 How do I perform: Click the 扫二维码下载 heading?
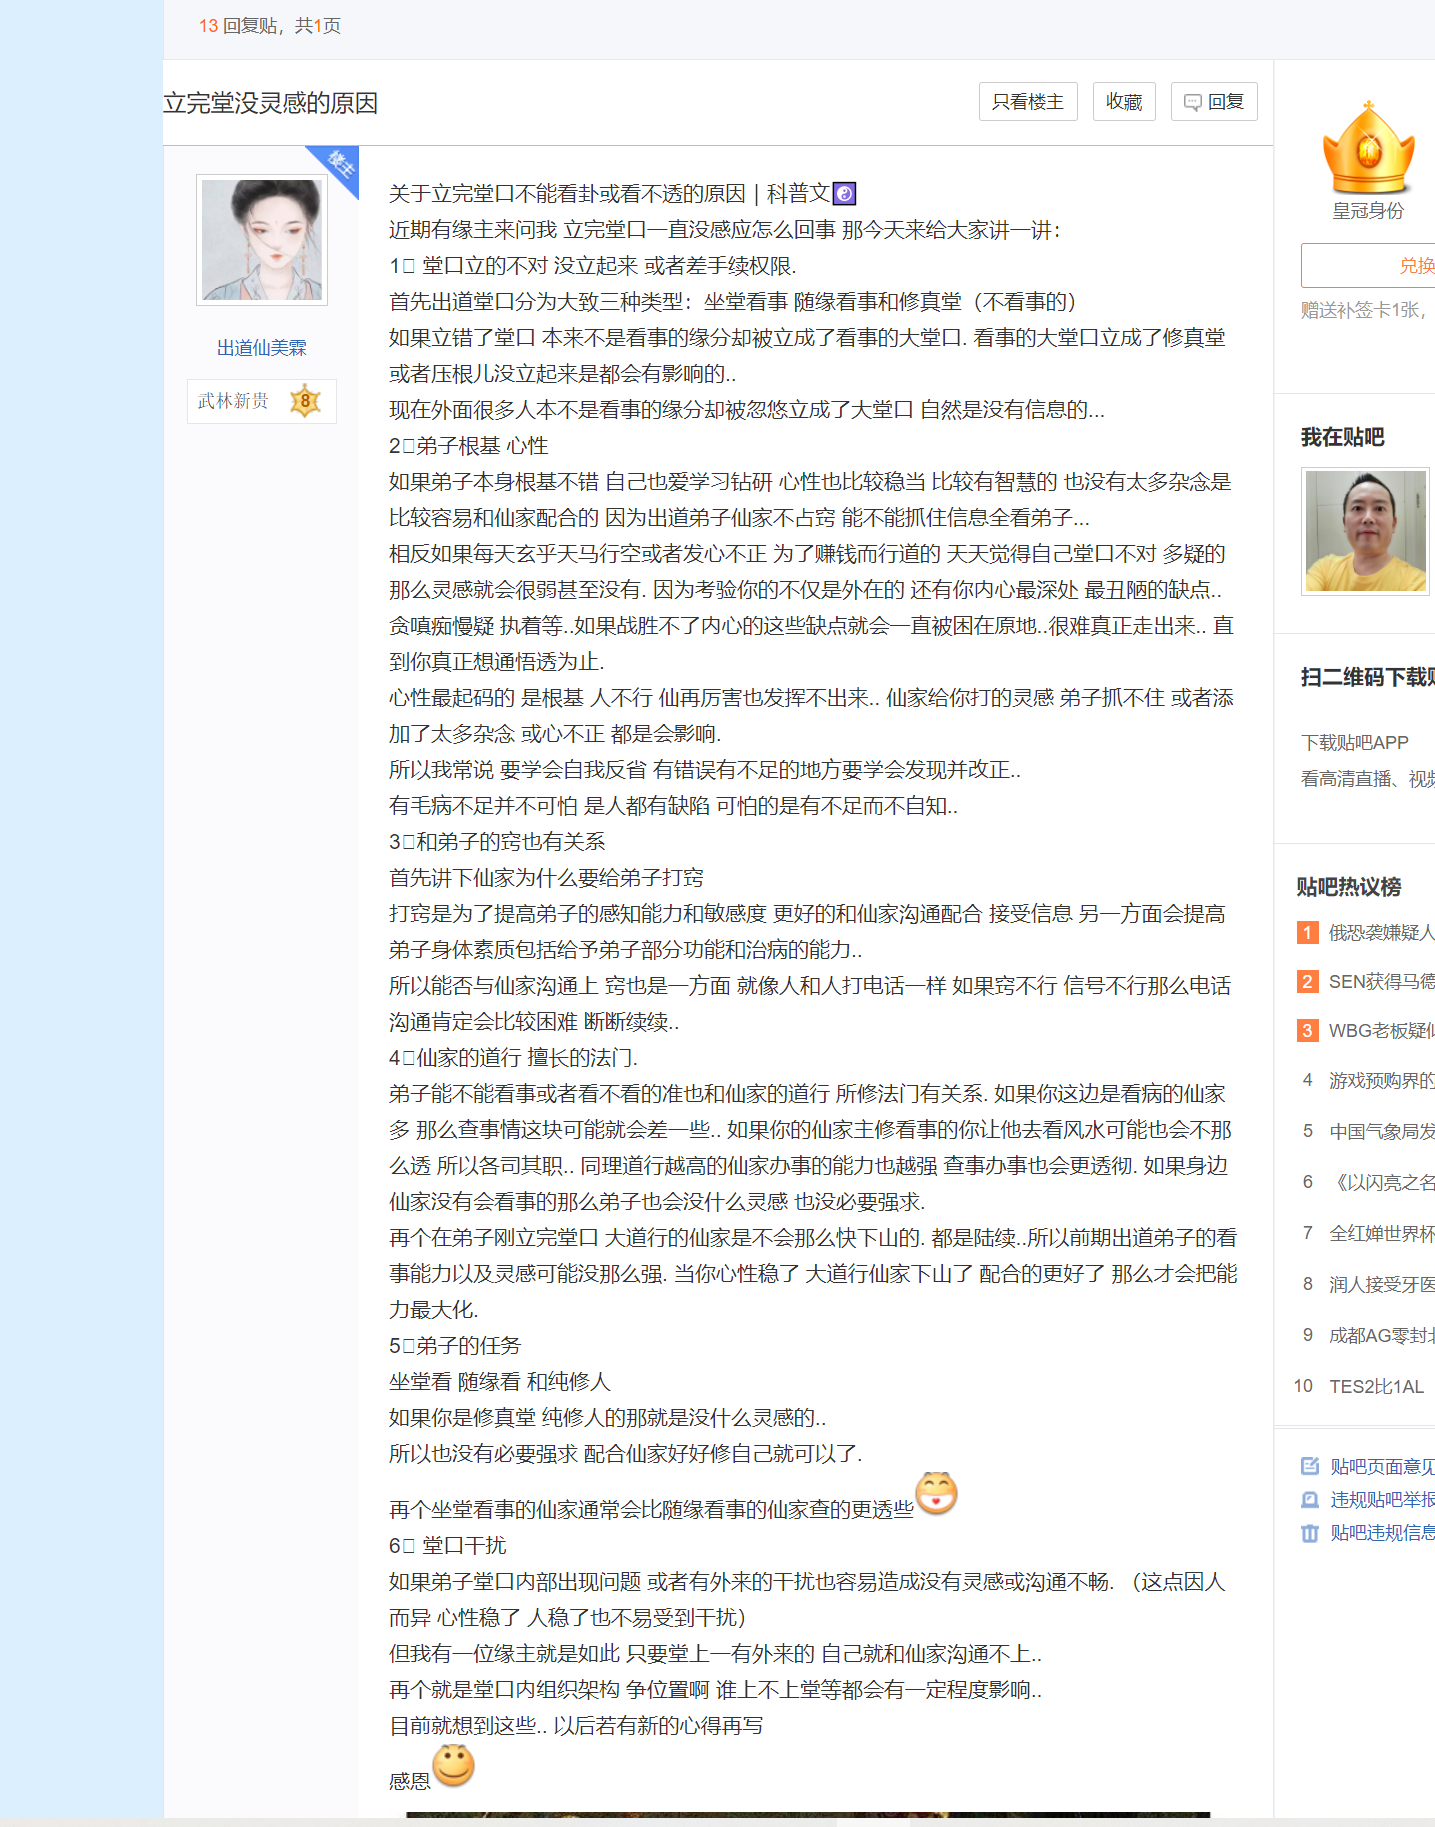coord(1368,677)
